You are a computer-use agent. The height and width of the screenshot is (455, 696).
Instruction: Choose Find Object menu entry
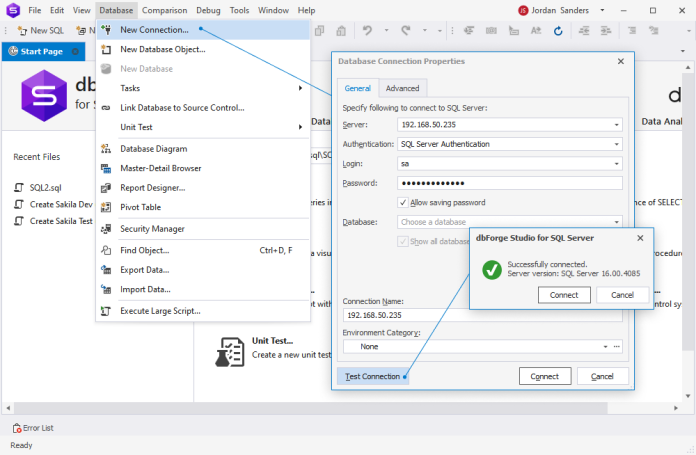tap(203, 250)
